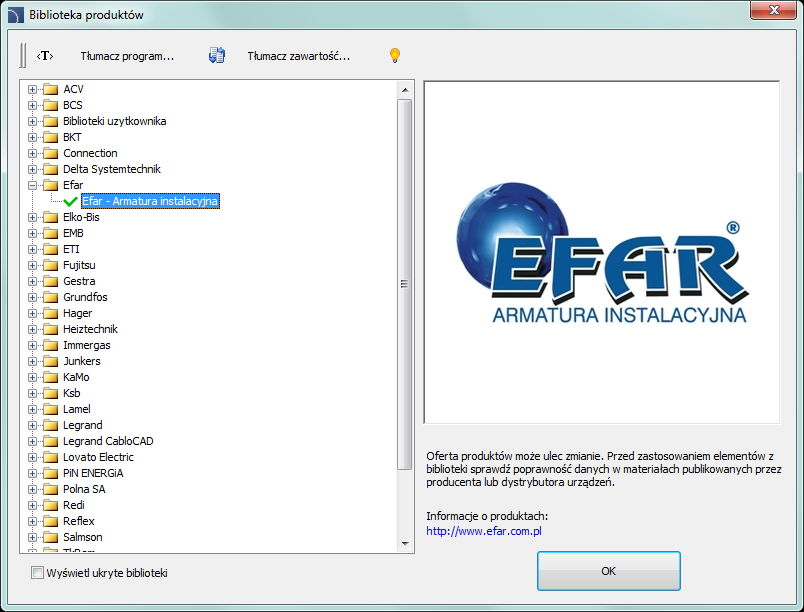Viewport: 804px width, 612px height.
Task: Click the Polna SA folder icon
Action: (x=50, y=489)
